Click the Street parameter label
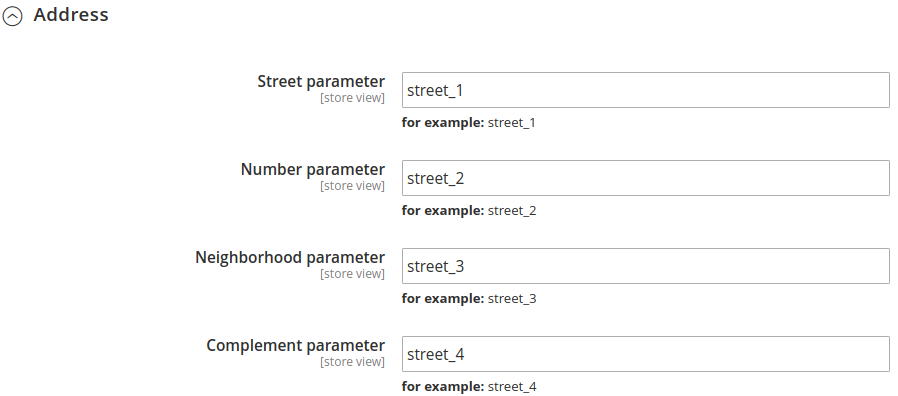The height and width of the screenshot is (396, 898). [x=321, y=81]
